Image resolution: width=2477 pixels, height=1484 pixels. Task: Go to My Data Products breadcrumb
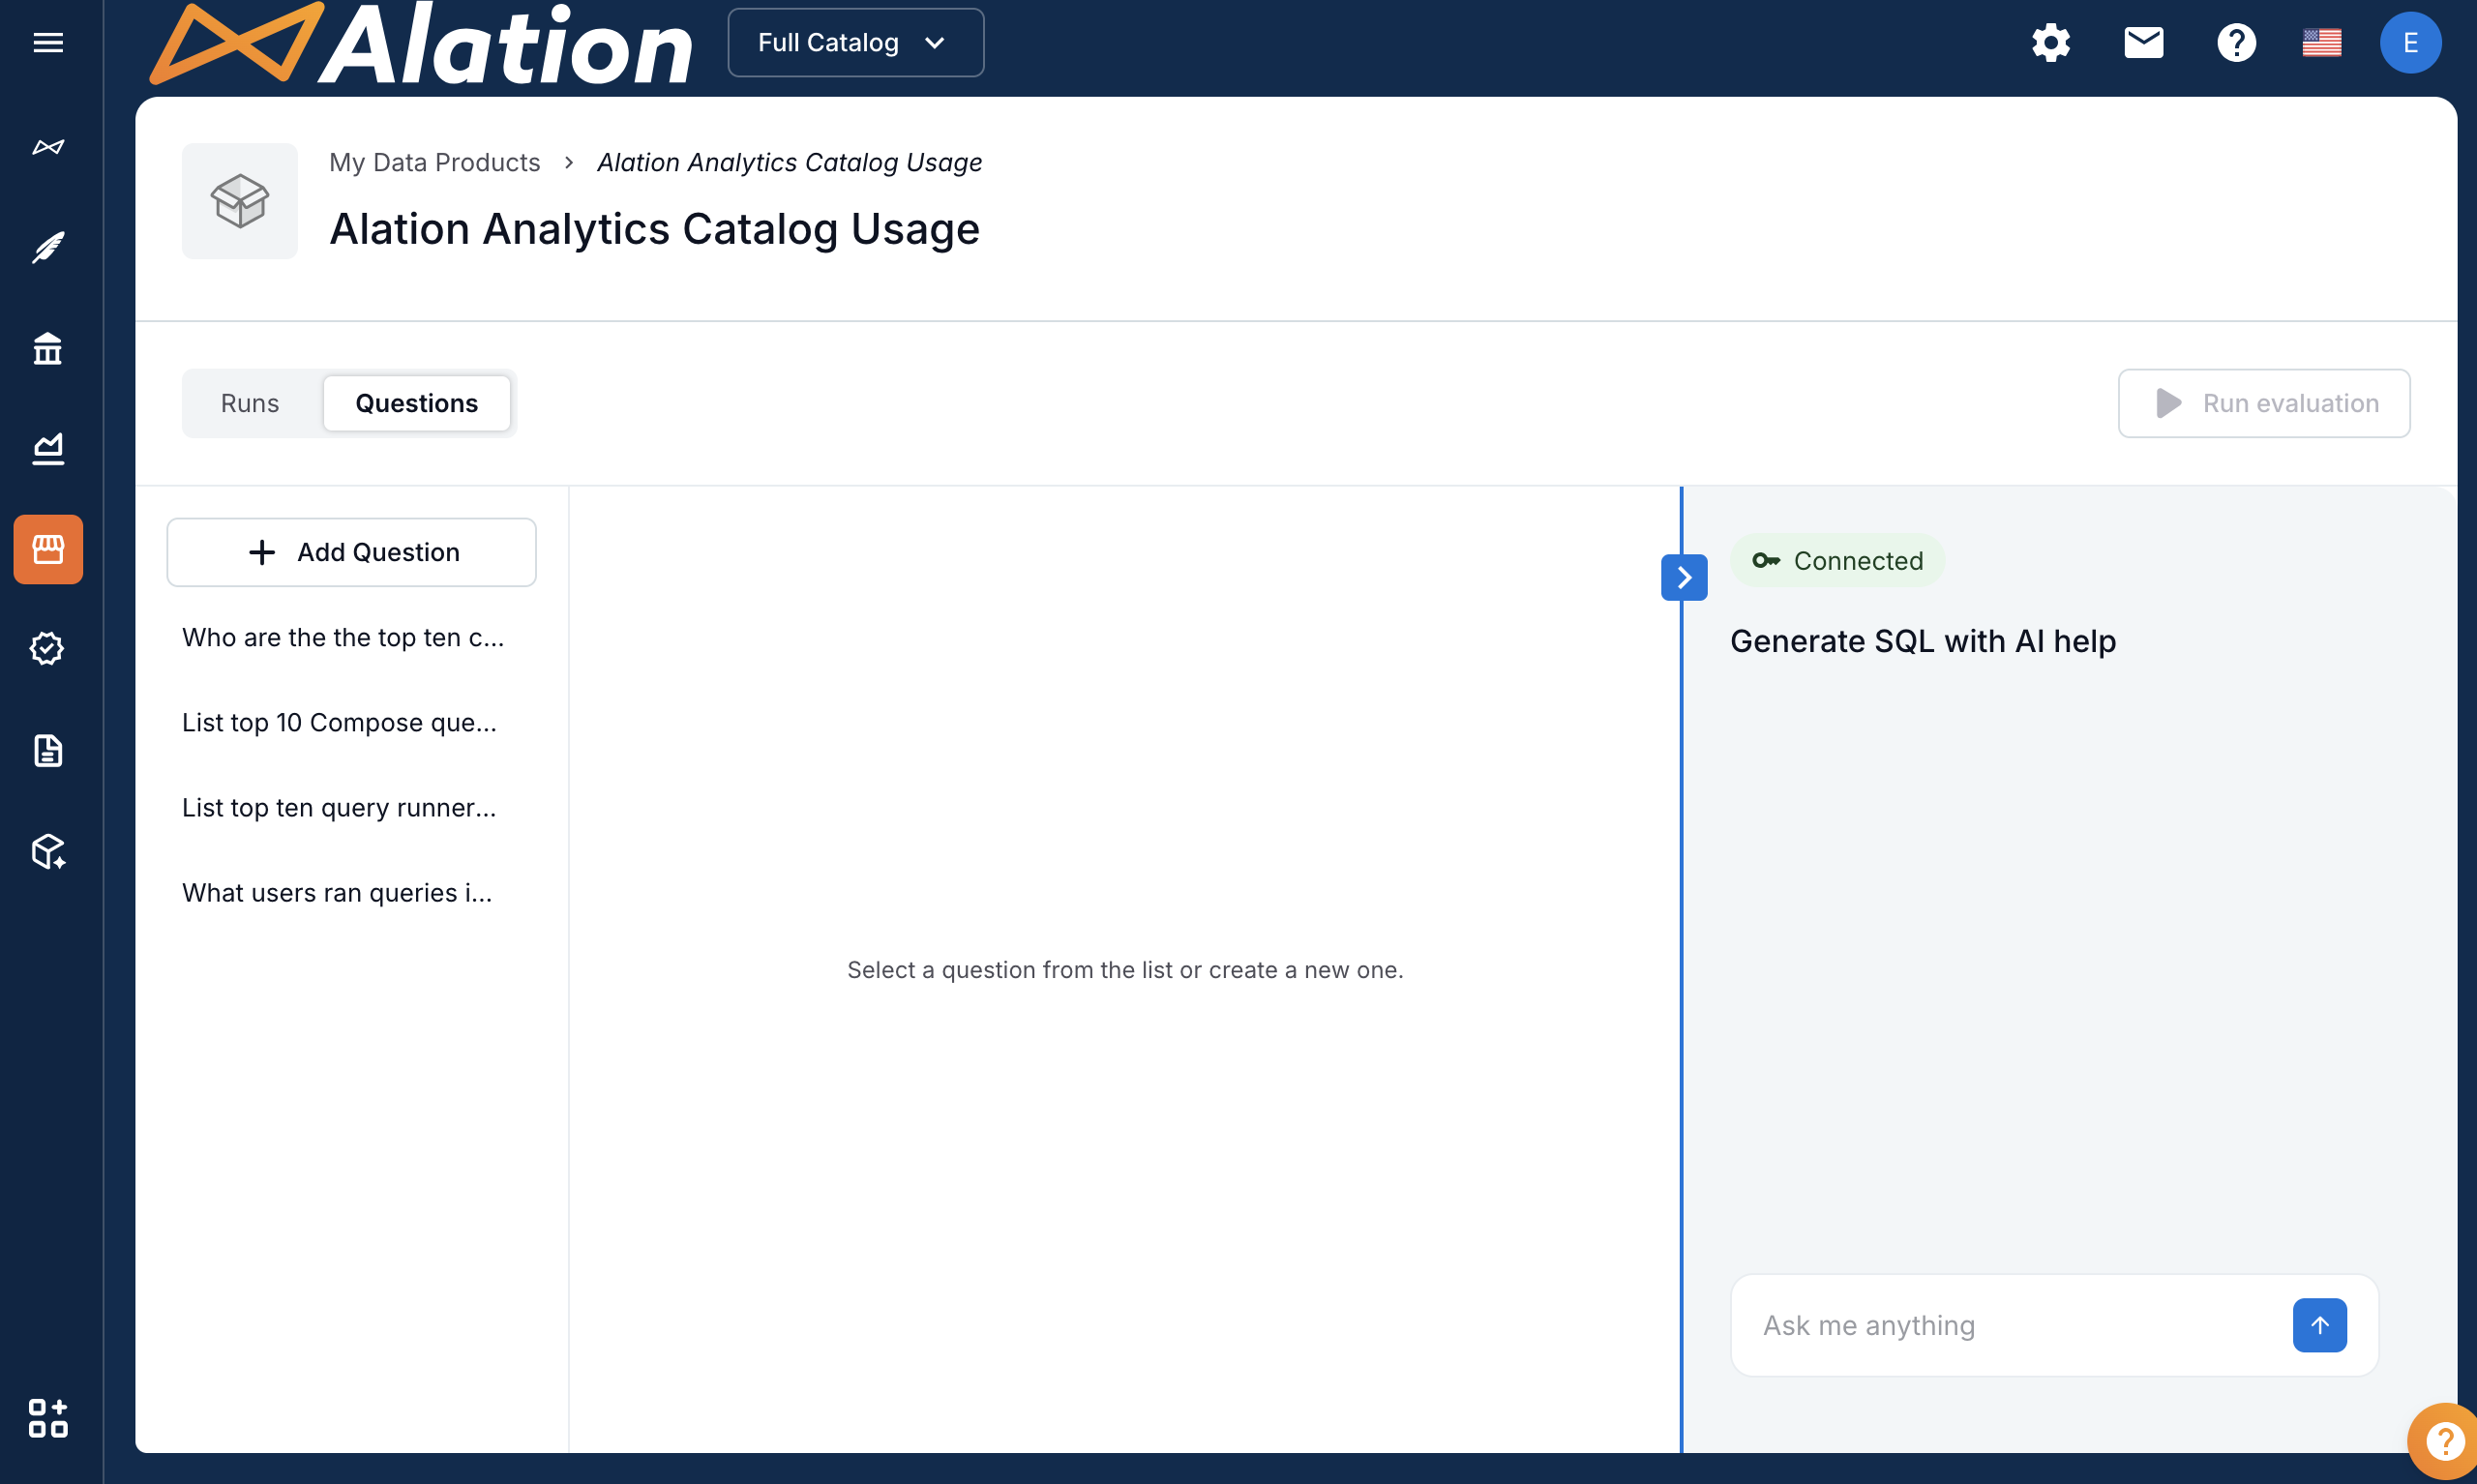pos(434,162)
